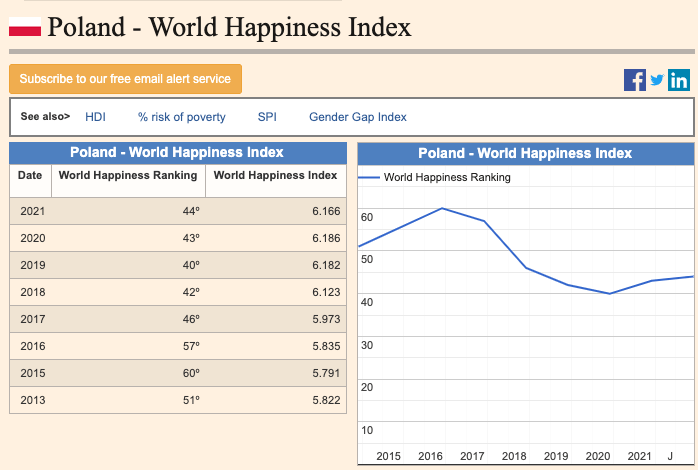This screenshot has width=698, height=470.
Task: Open the % risk of poverty link
Action: (x=182, y=117)
